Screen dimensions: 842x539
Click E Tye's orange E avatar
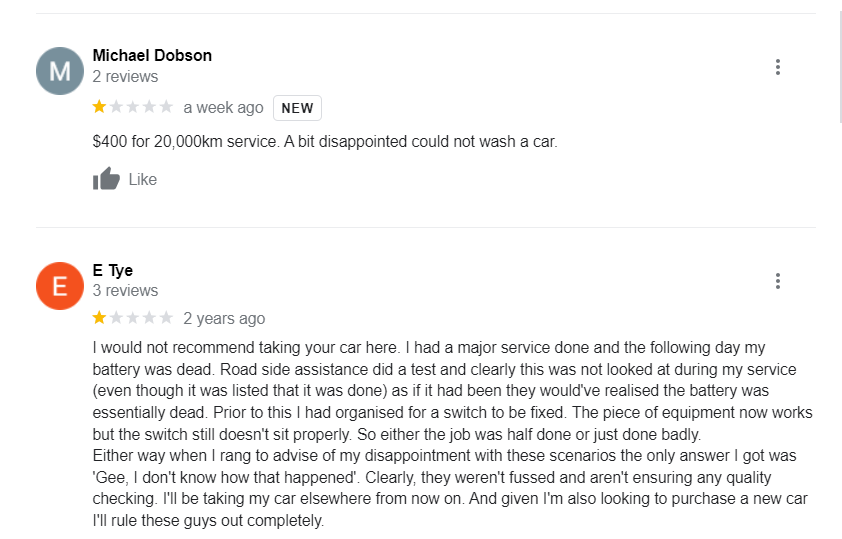click(x=60, y=285)
